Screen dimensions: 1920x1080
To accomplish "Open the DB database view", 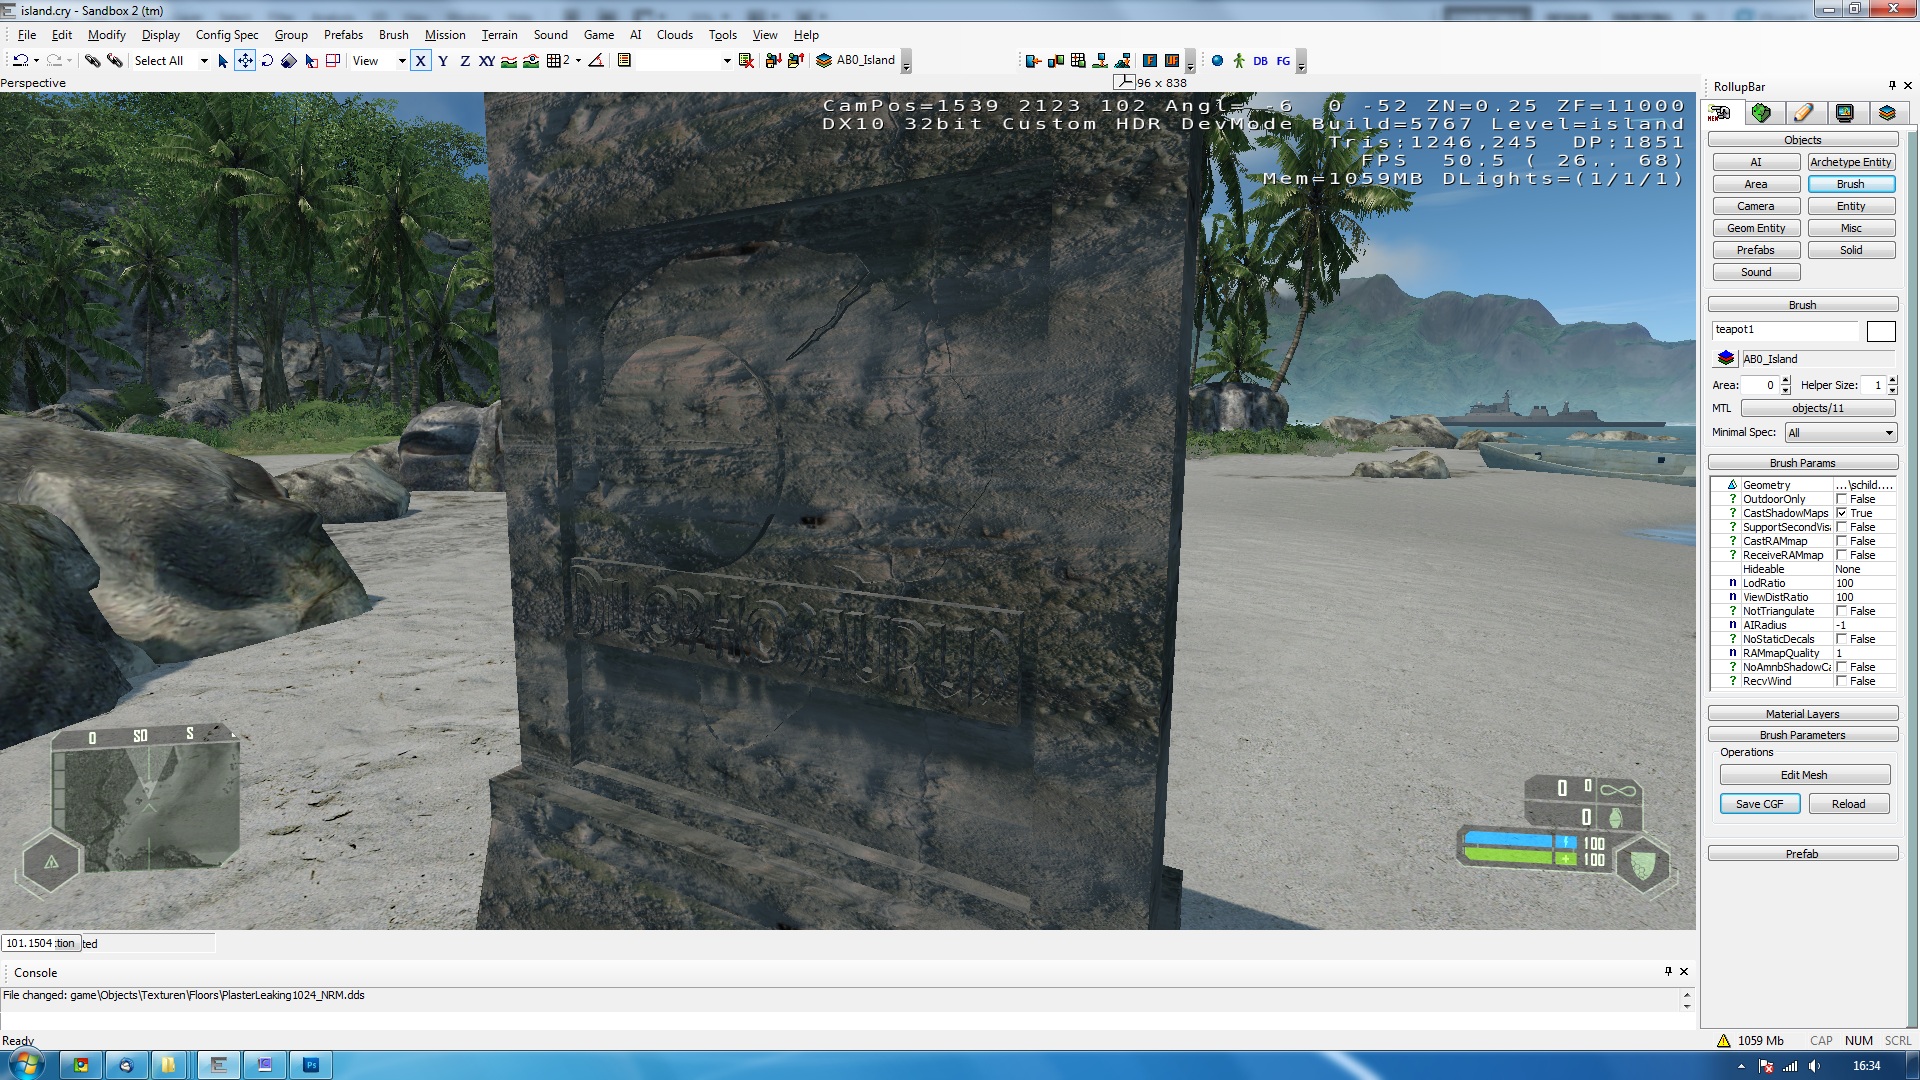I will [1260, 61].
